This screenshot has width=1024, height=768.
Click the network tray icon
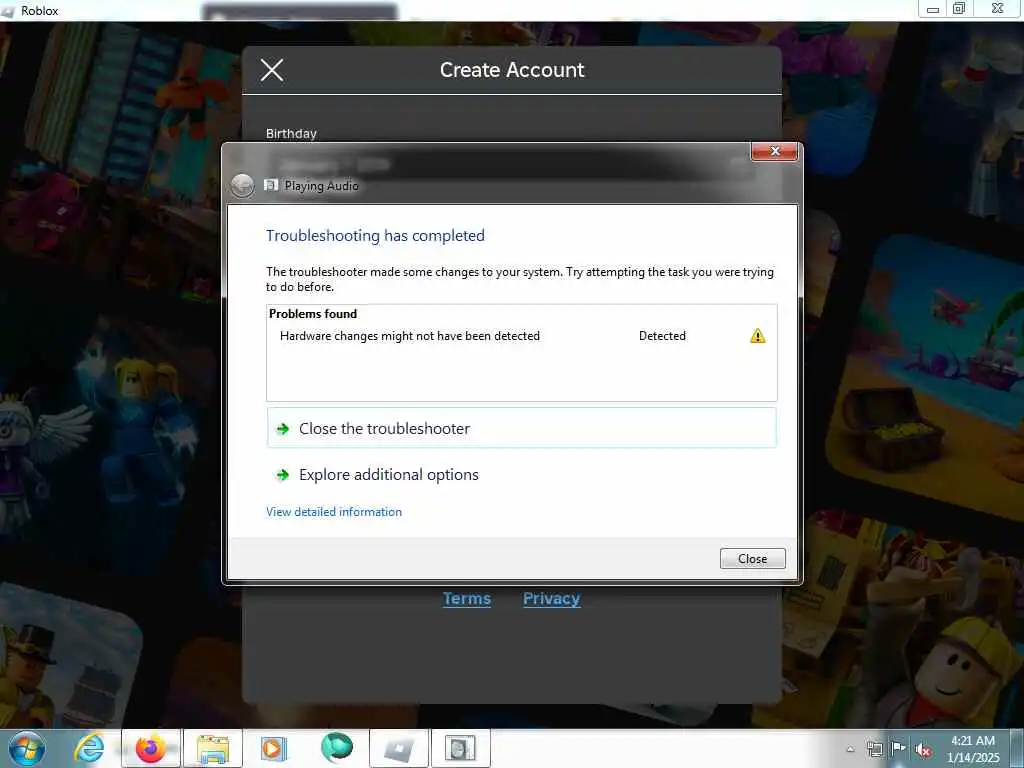pos(874,749)
